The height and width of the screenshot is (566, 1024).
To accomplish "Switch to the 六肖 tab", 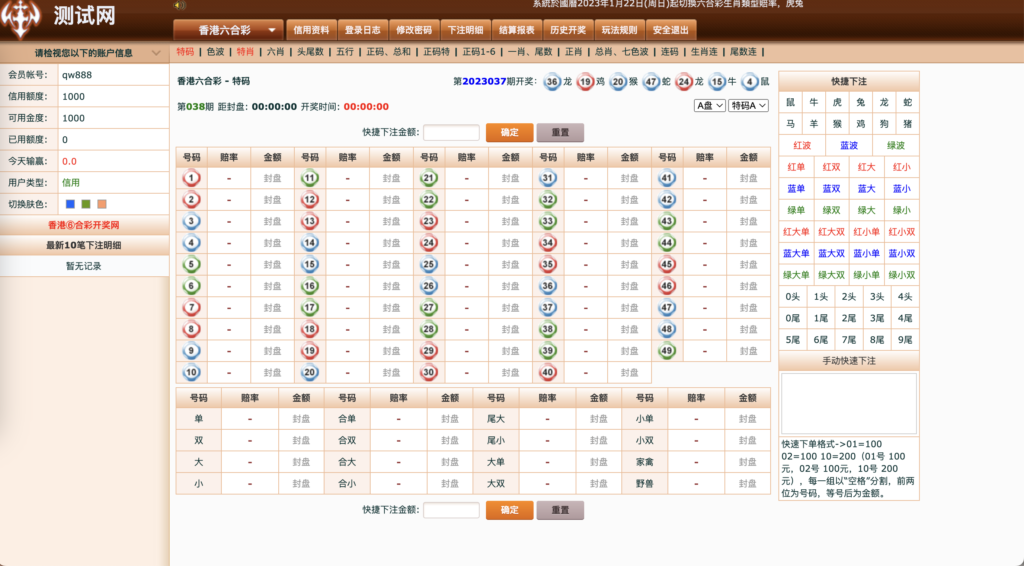I will pyautogui.click(x=275, y=51).
